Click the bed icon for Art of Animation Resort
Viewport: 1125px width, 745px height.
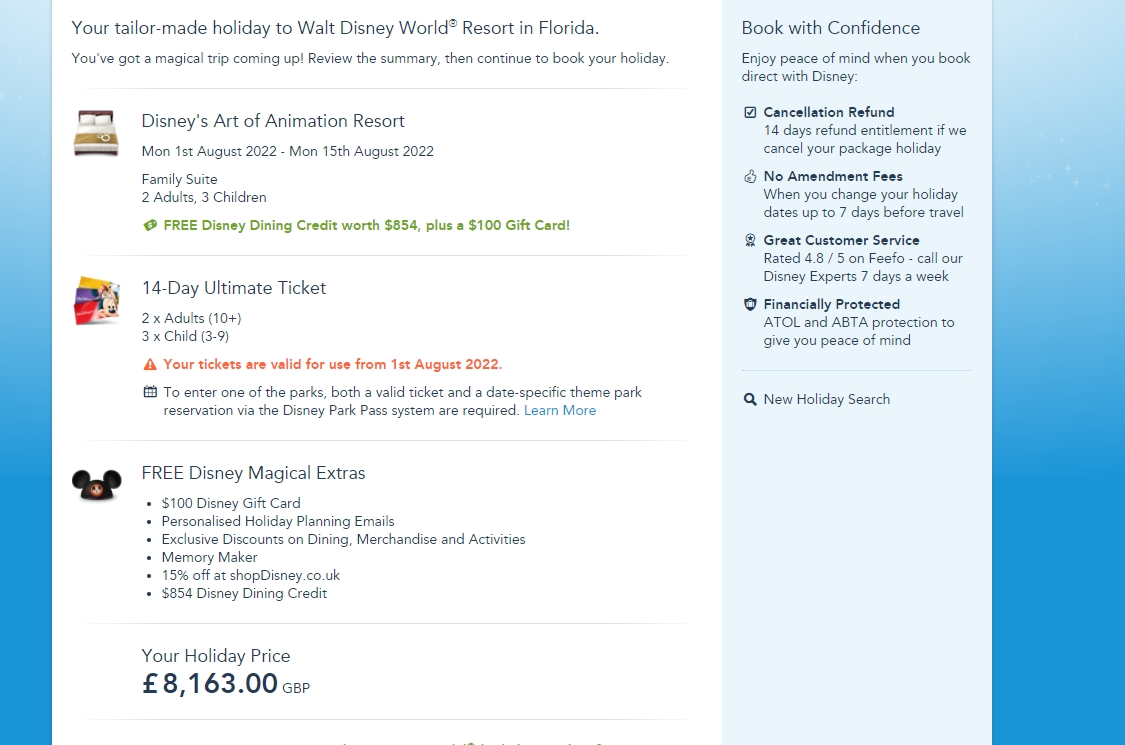[96, 133]
